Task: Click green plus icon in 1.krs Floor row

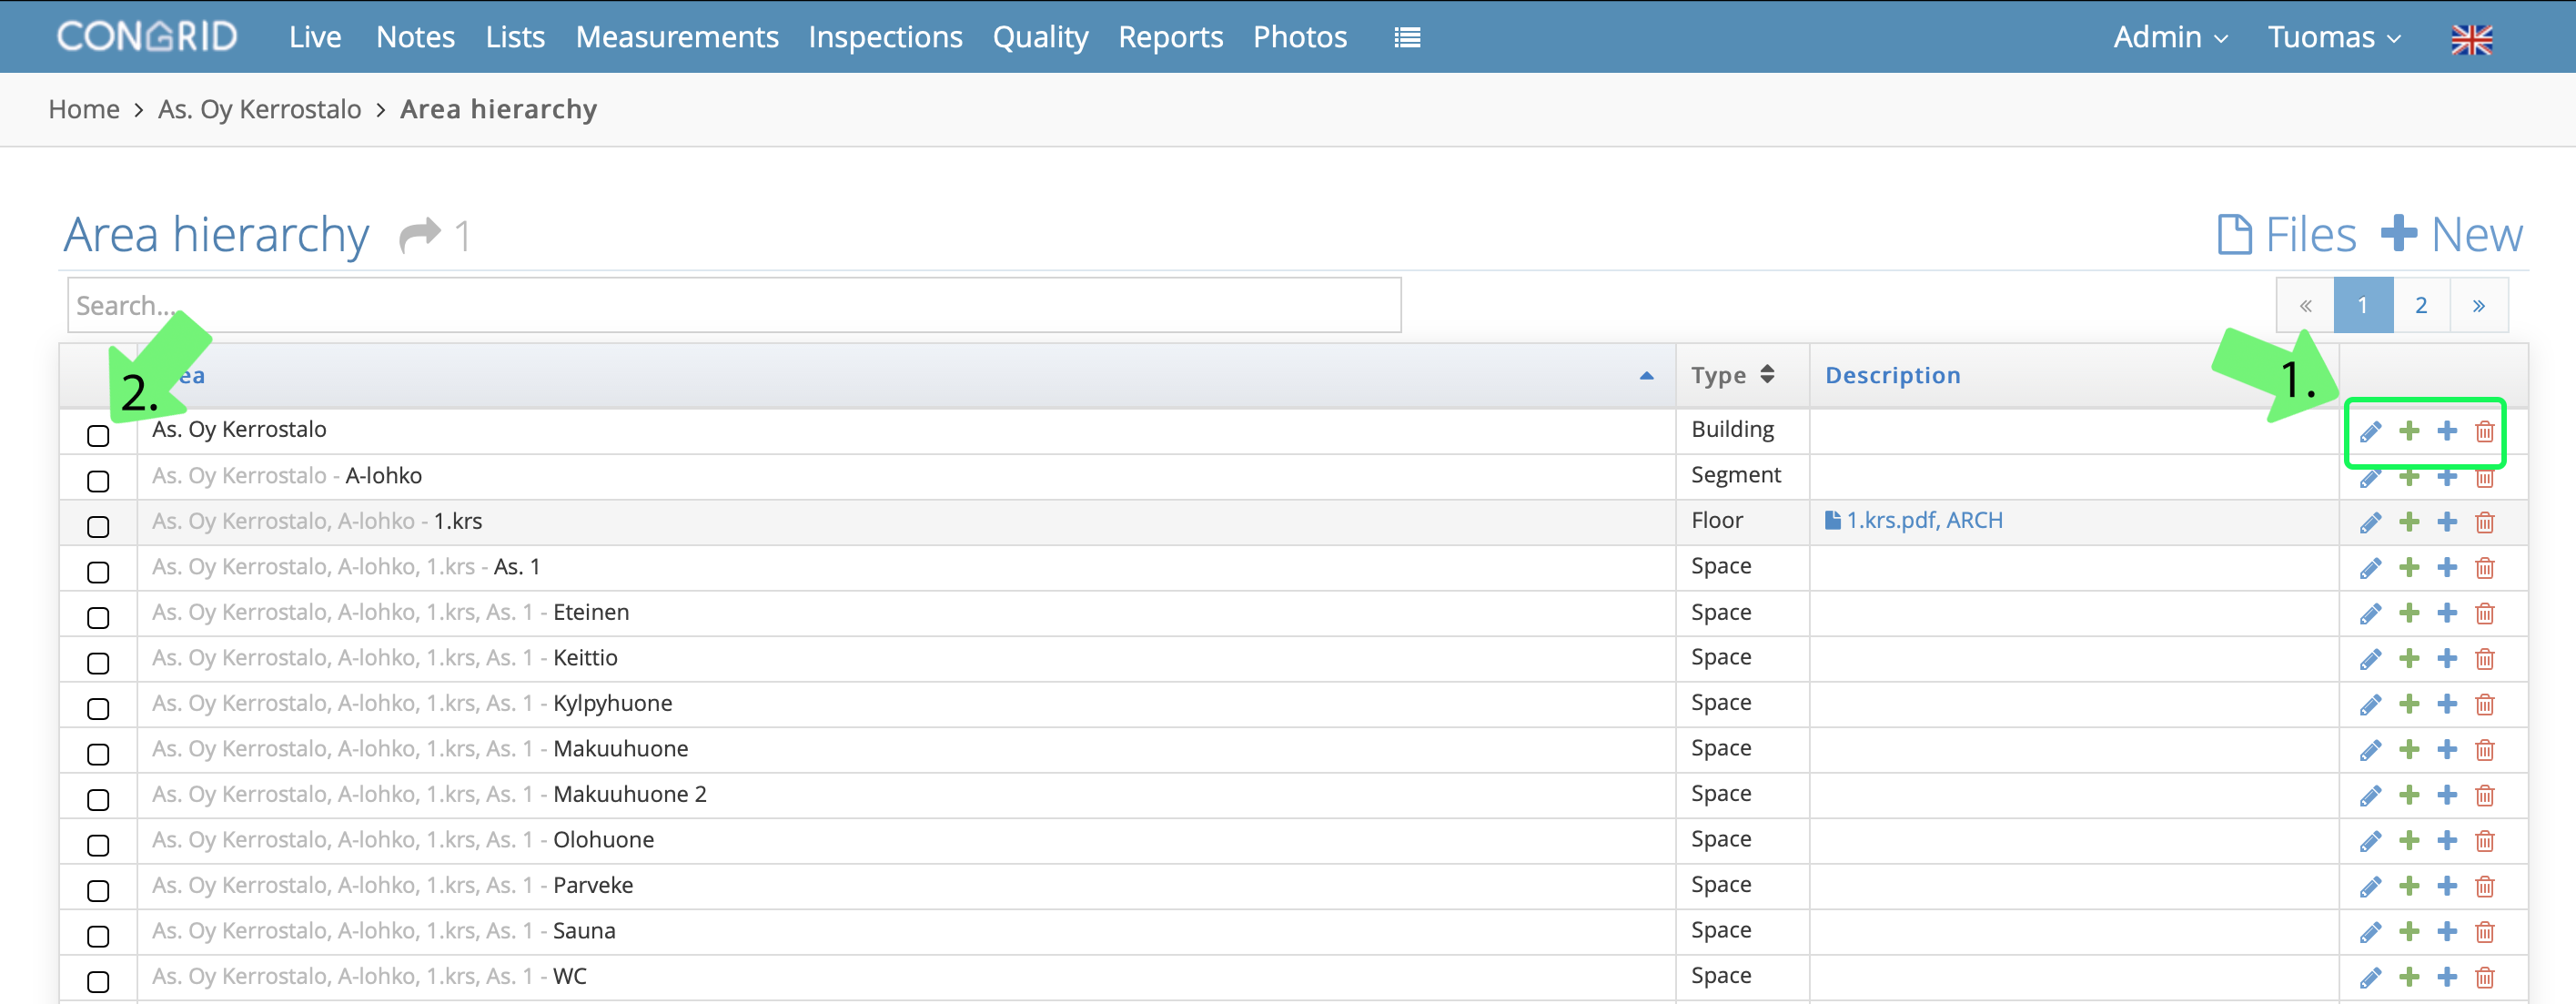Action: (x=2409, y=522)
